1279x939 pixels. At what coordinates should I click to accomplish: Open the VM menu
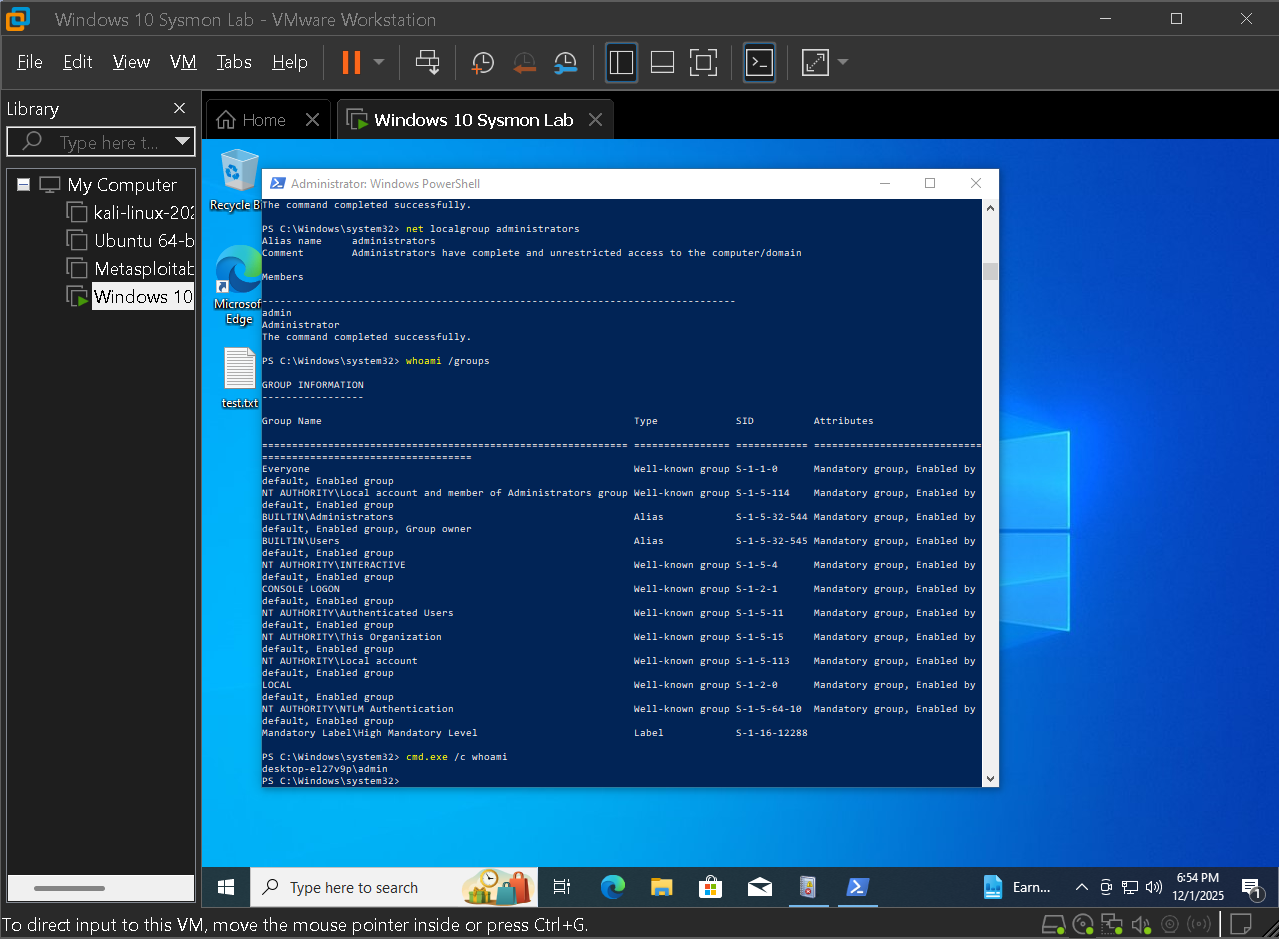point(183,62)
